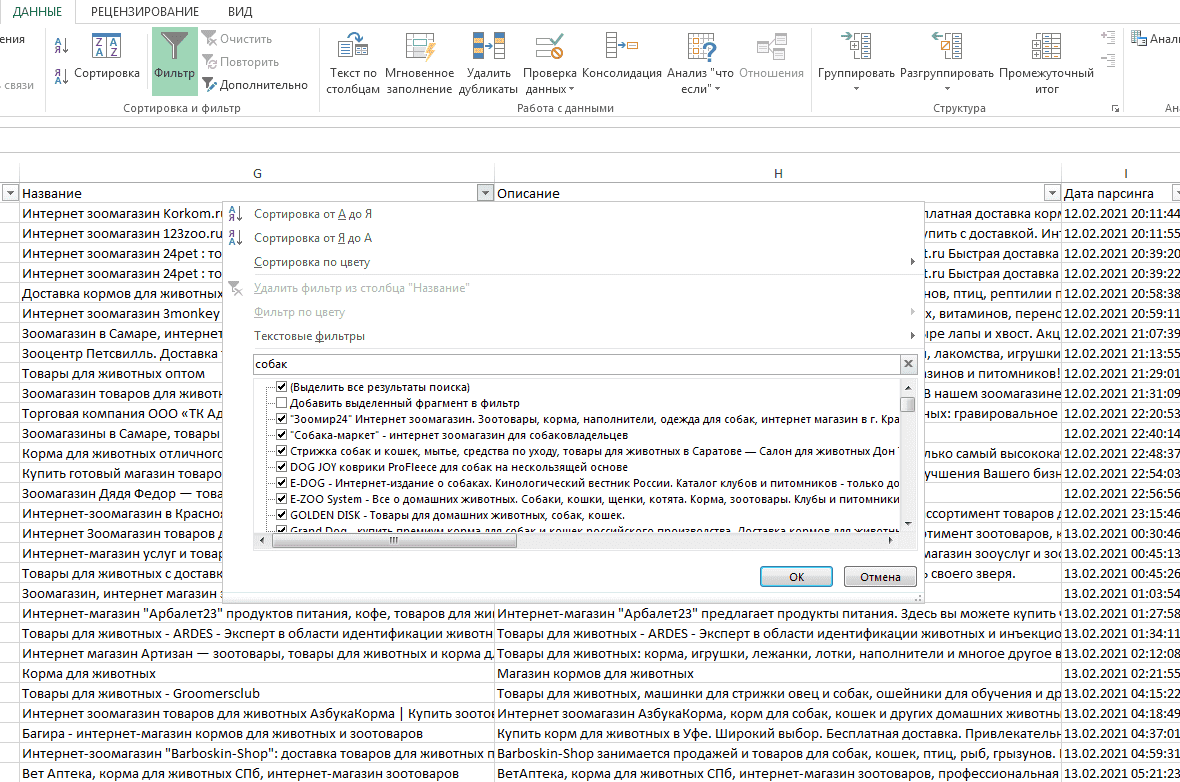Open the Сортировка dialog button
1180x782 pixels.
107,56
